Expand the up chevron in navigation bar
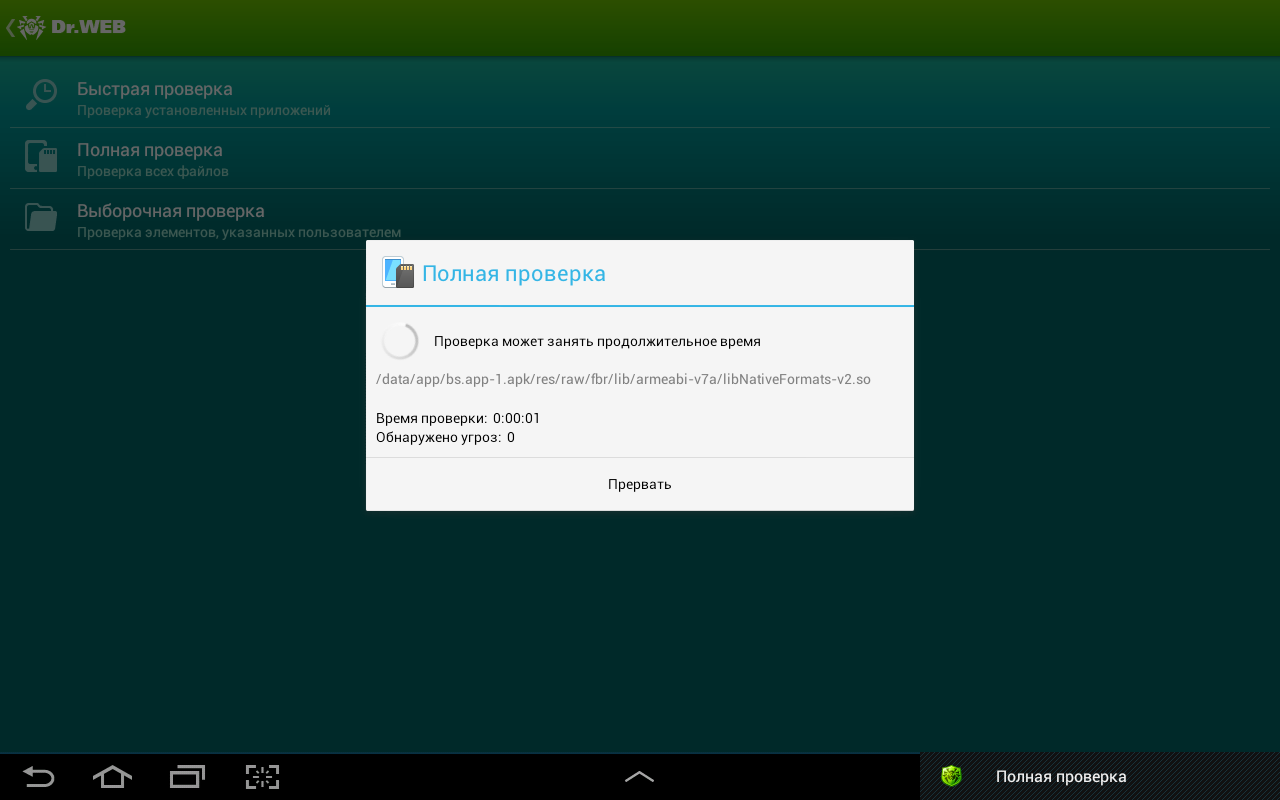Viewport: 1280px width, 800px height. tap(639, 777)
